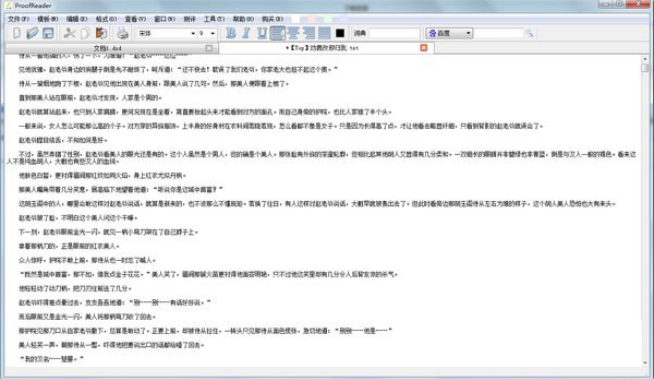
Task: Focus the search box beside 百度
Action: coord(498,33)
